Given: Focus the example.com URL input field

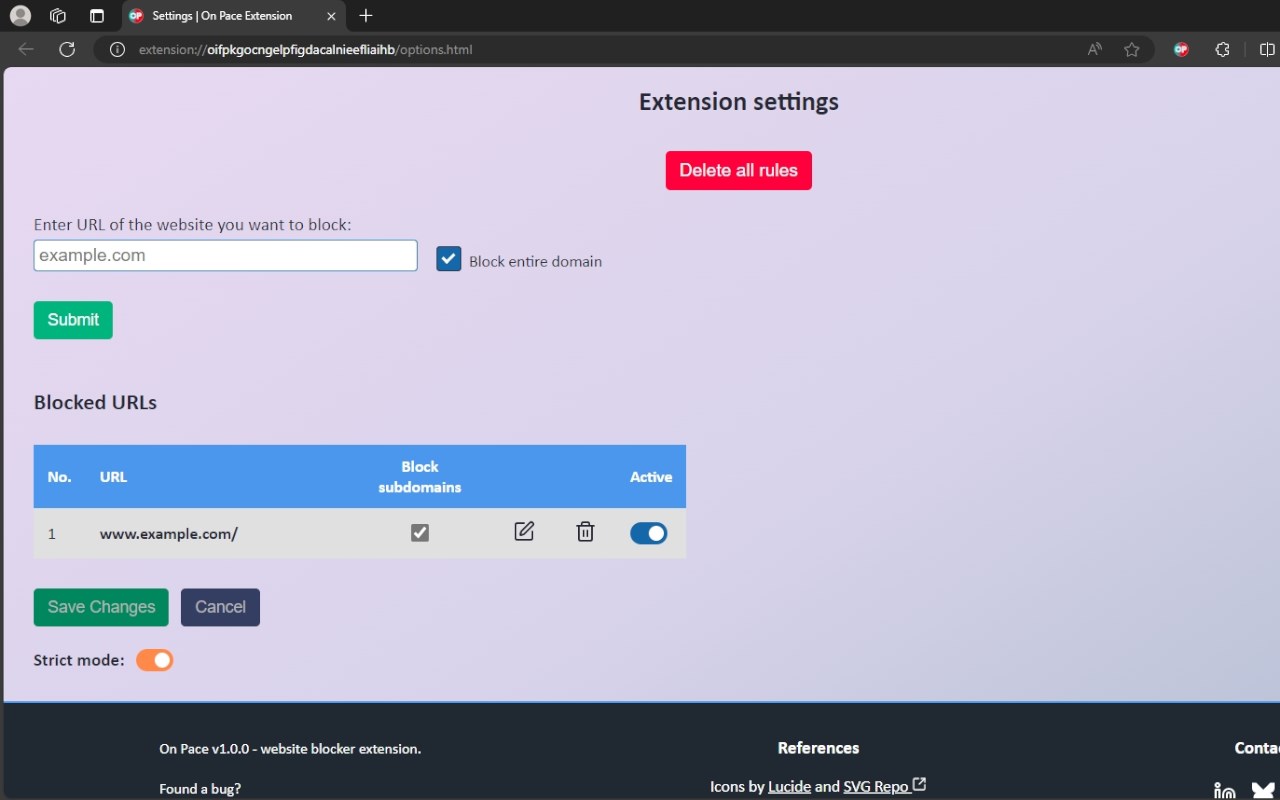Looking at the screenshot, I should pos(225,255).
